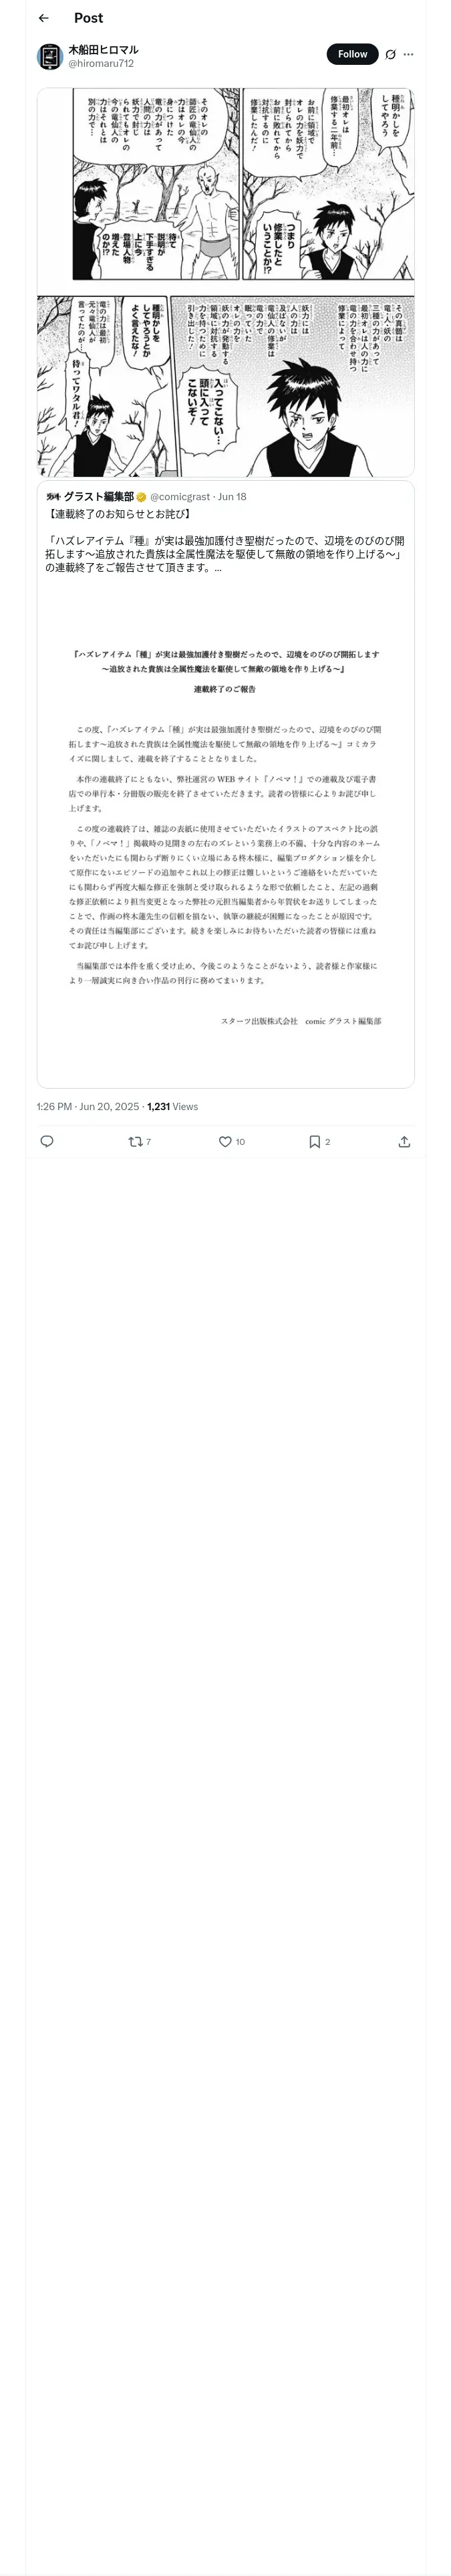
Task: Open the lower manga page image
Action: coord(226,386)
